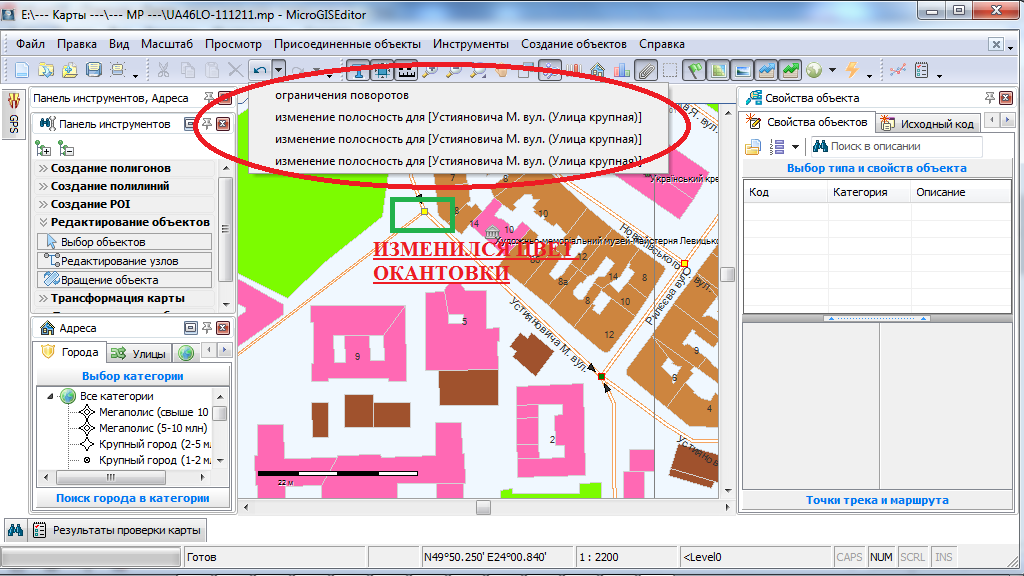Click the Выбор объектов button
The image size is (1024, 576).
(124, 242)
